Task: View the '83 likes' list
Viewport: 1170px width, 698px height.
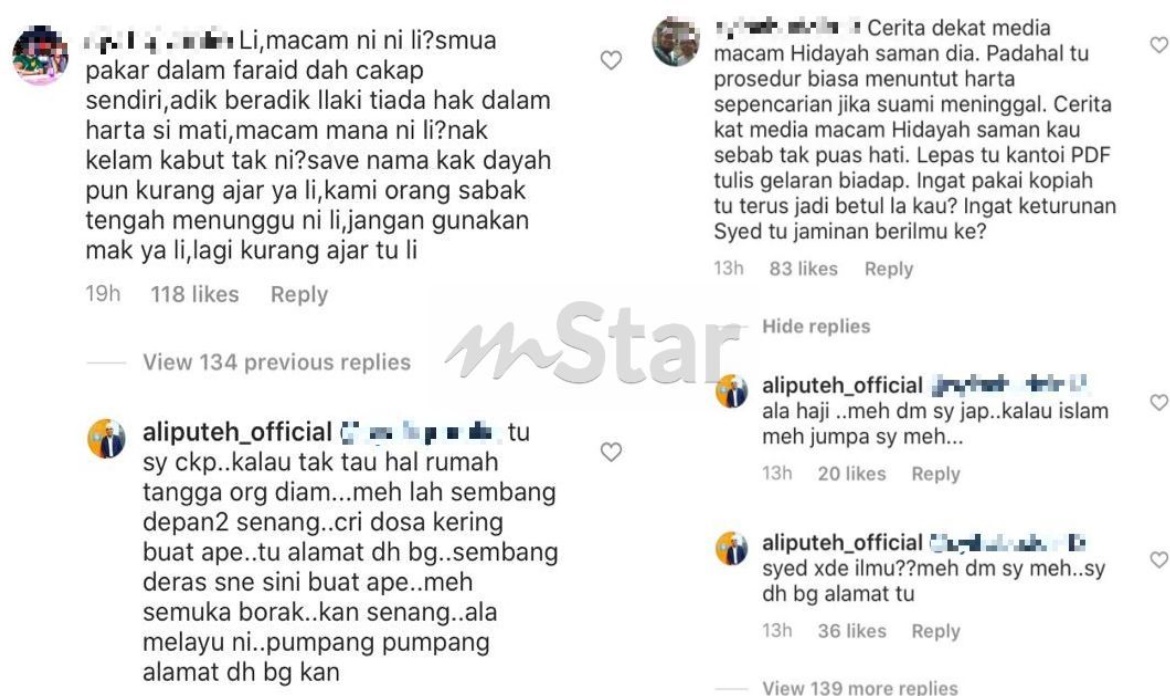Action: click(804, 269)
